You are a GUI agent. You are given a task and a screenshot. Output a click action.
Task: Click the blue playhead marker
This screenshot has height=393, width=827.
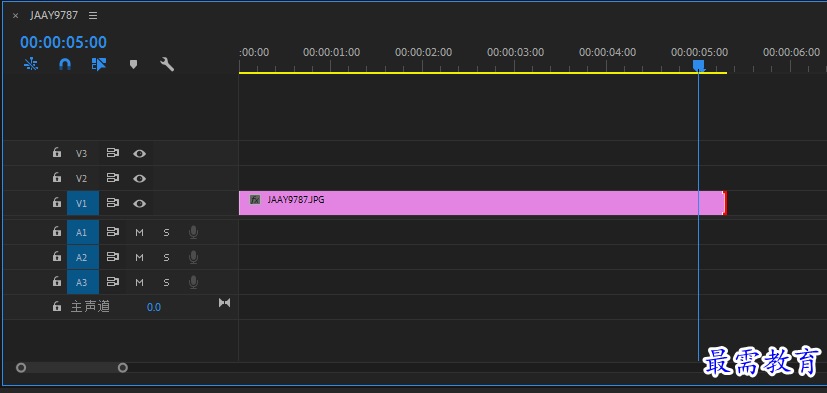coord(699,65)
